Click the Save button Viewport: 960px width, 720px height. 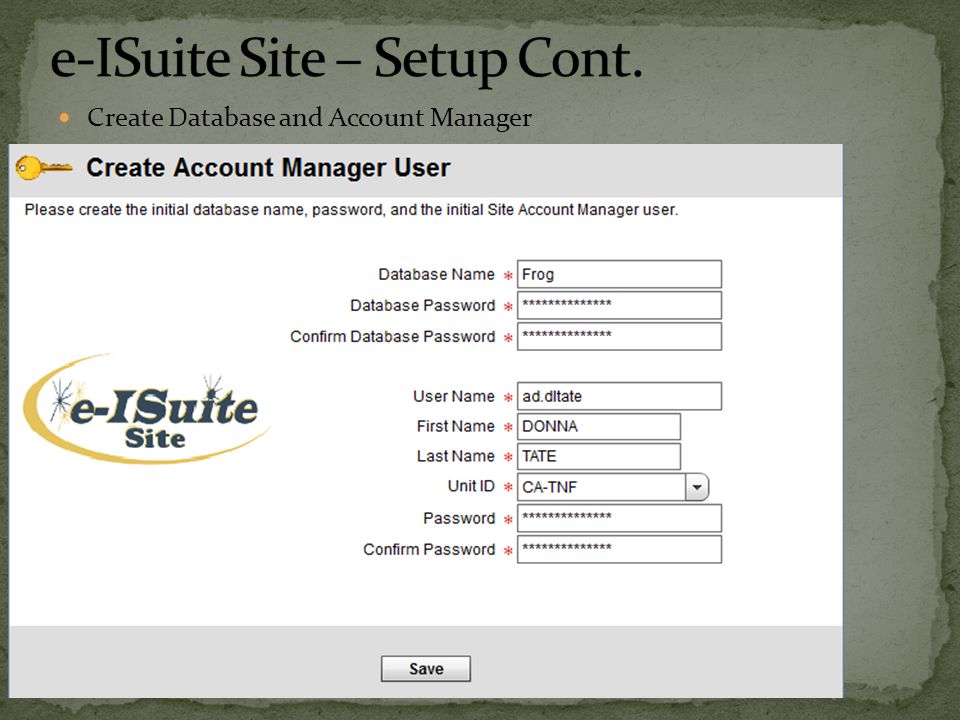[426, 669]
